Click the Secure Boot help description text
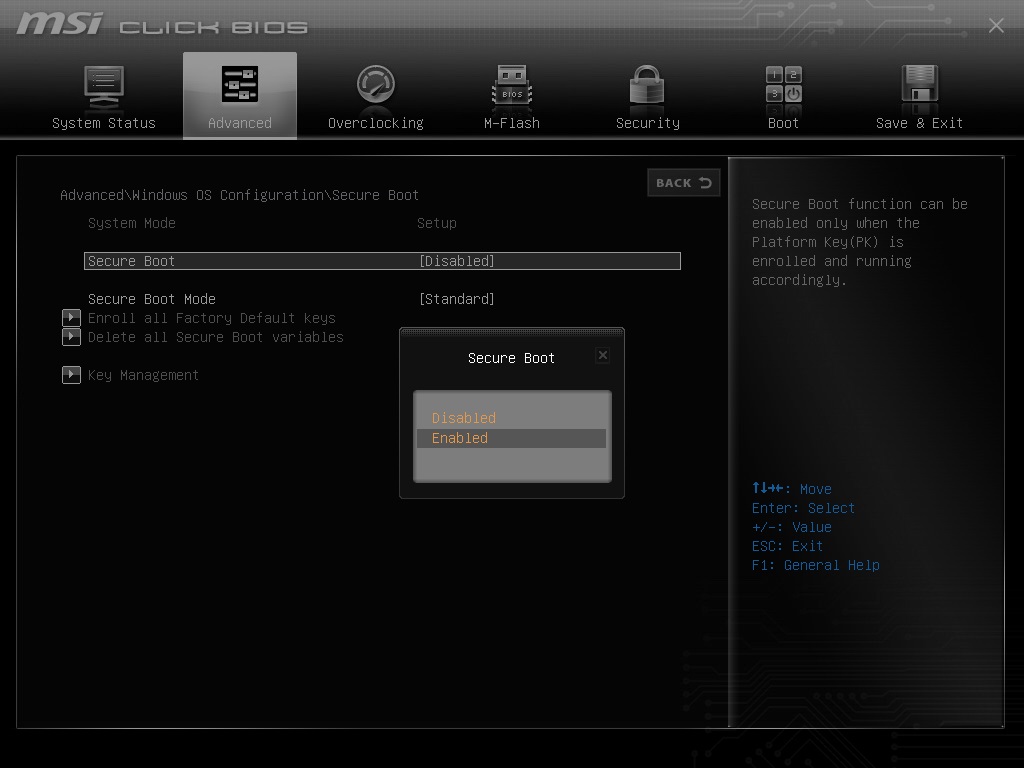1024x768 pixels. pyautogui.click(x=859, y=242)
